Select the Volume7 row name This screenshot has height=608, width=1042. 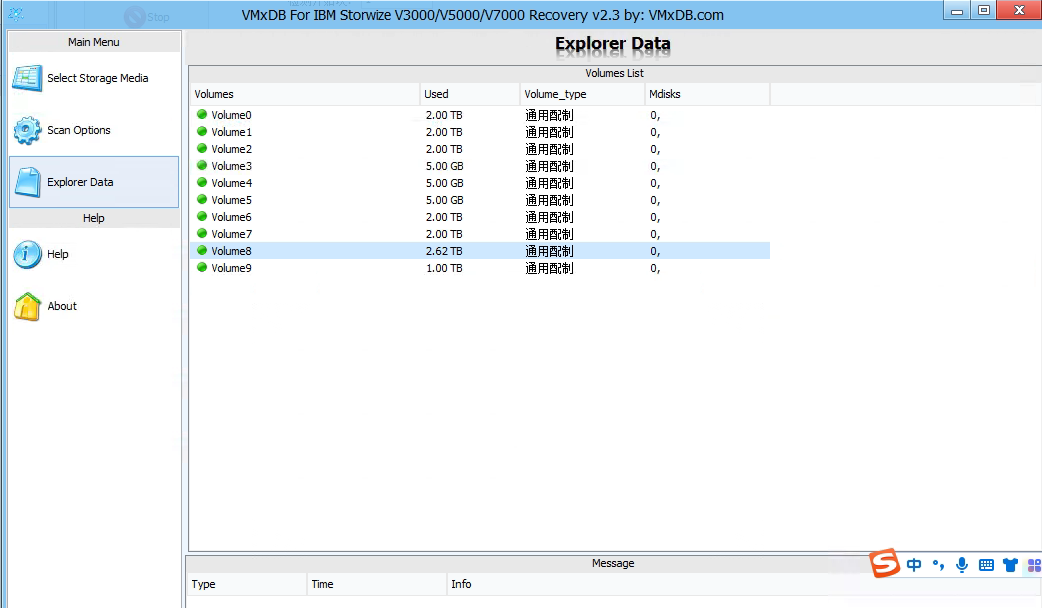pyautogui.click(x=231, y=234)
